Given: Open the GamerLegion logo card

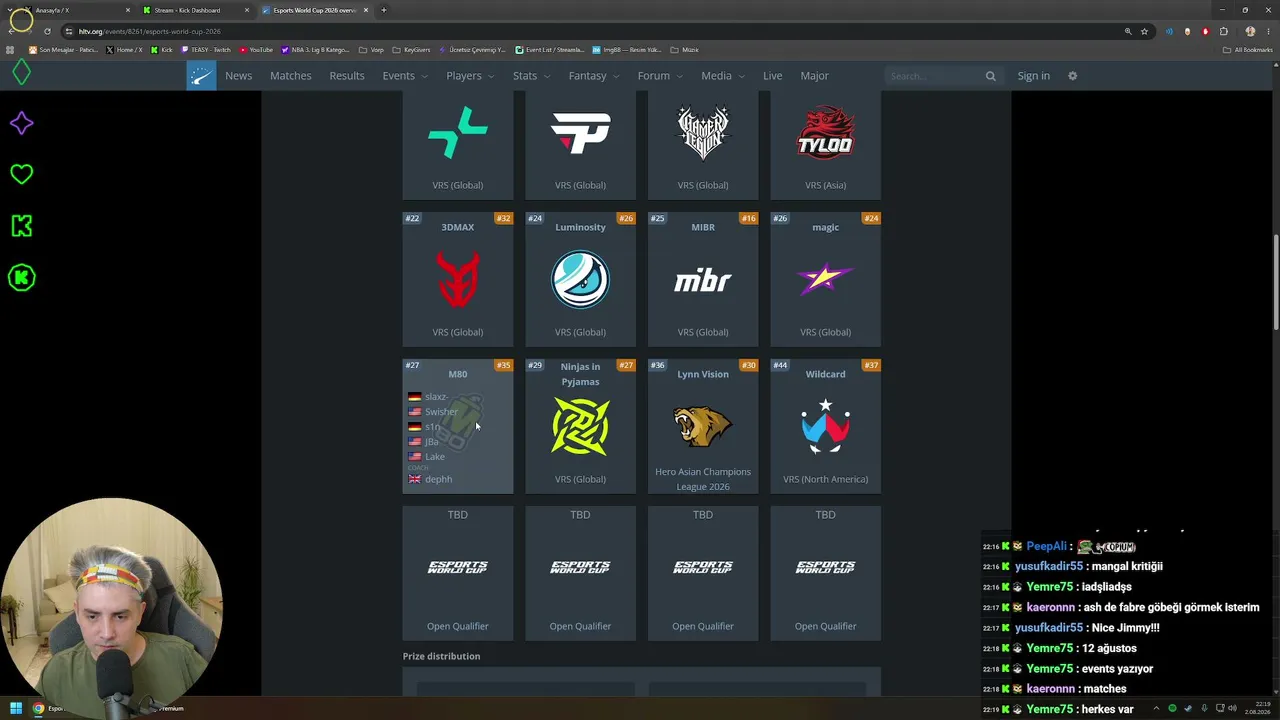Looking at the screenshot, I should [703, 133].
